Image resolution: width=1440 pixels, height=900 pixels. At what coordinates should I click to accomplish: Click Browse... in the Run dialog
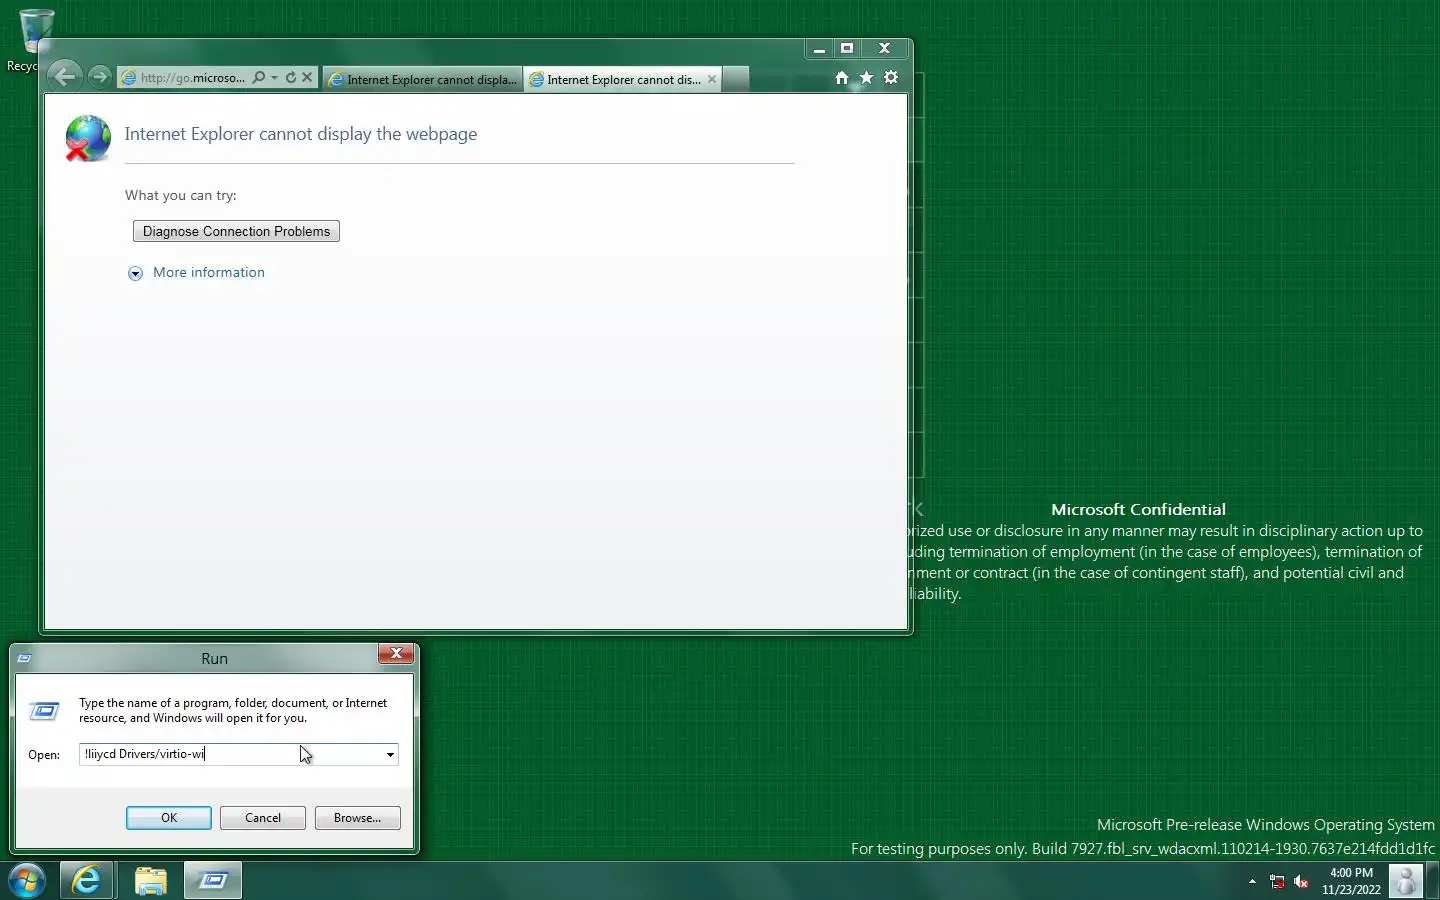click(357, 818)
